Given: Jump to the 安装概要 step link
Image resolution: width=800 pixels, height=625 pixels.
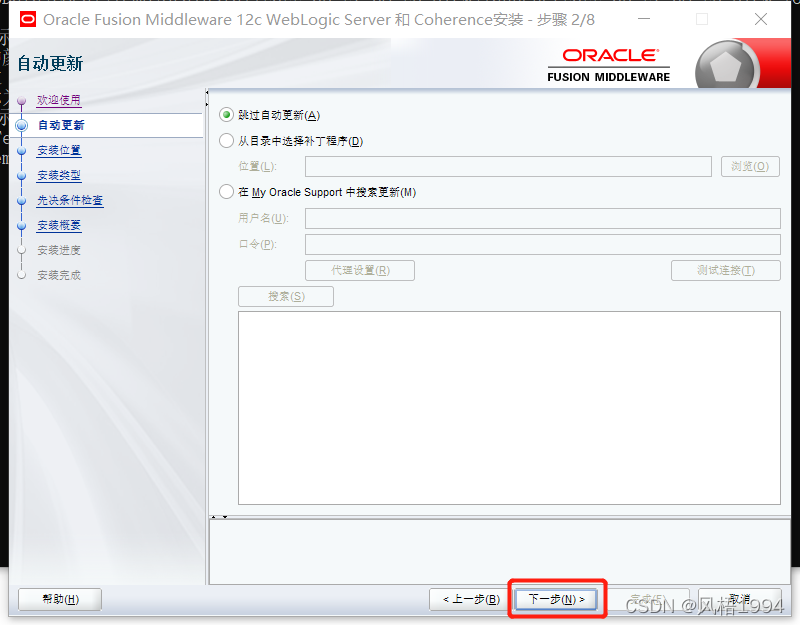Looking at the screenshot, I should coord(59,225).
